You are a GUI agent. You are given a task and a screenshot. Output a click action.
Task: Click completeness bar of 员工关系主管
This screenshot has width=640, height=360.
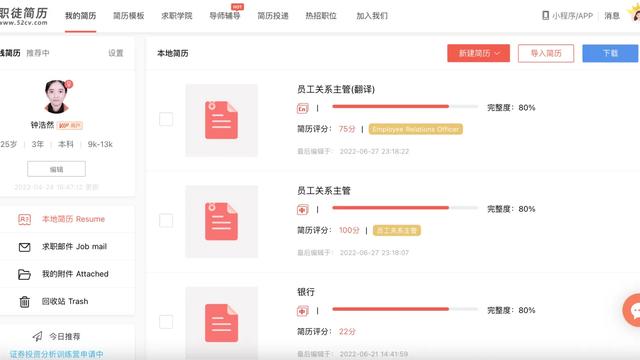tap(405, 208)
